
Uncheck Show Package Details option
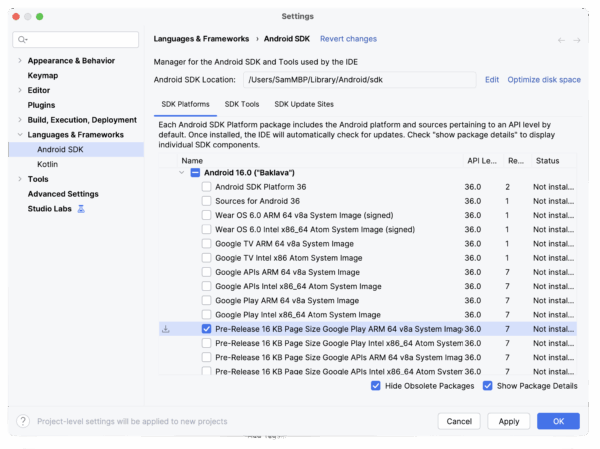pos(488,386)
